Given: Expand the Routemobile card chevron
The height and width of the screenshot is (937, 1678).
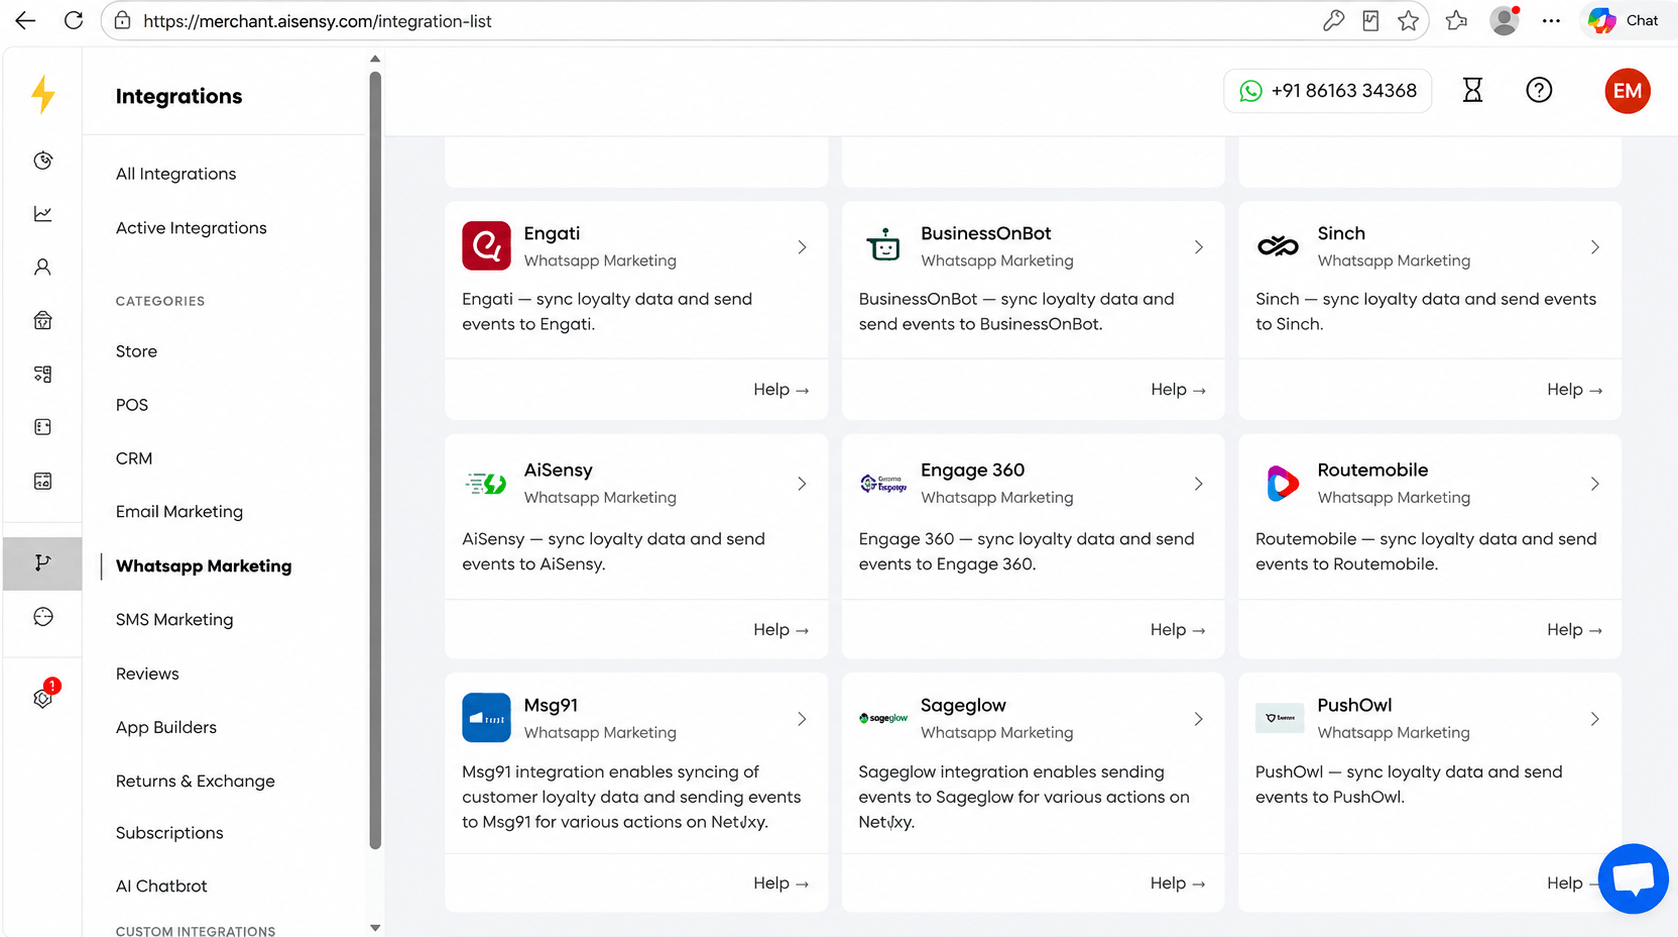Looking at the screenshot, I should 1595,484.
